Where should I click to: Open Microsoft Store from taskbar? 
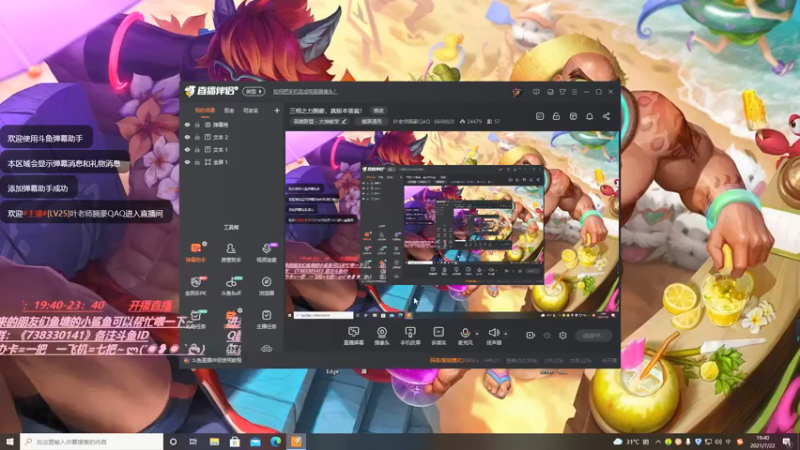point(235,441)
